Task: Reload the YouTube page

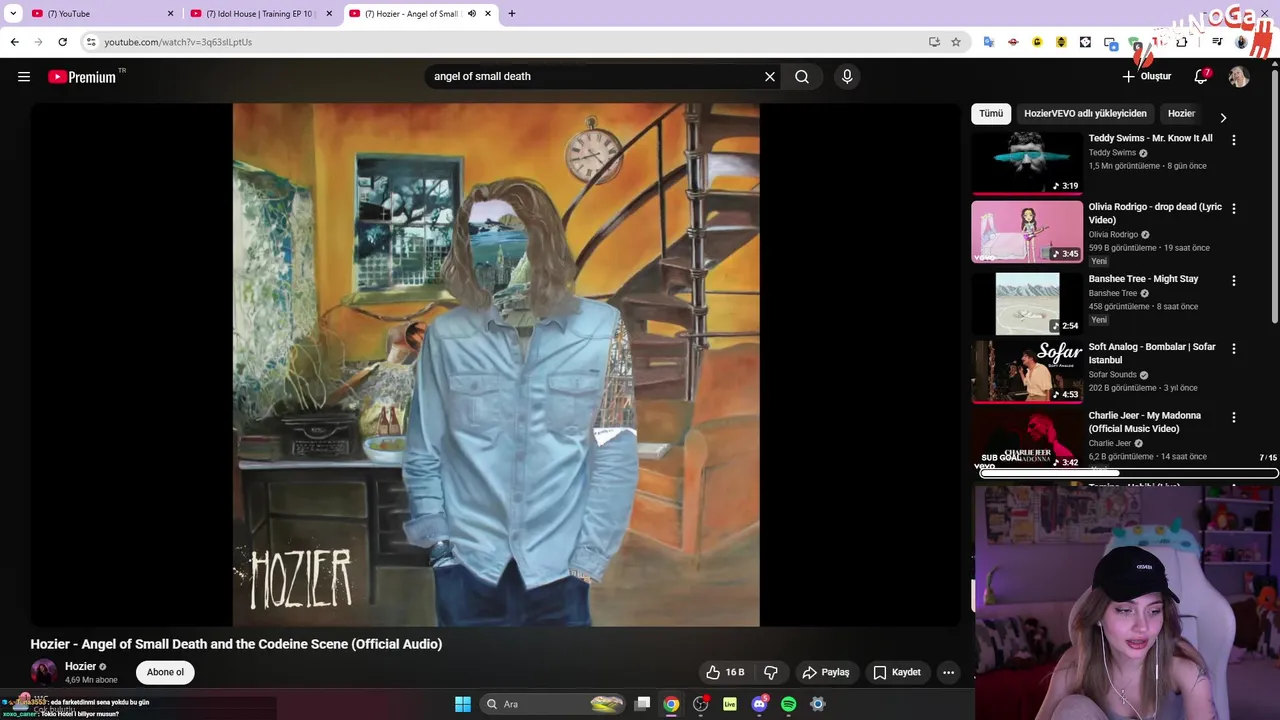Action: (62, 42)
